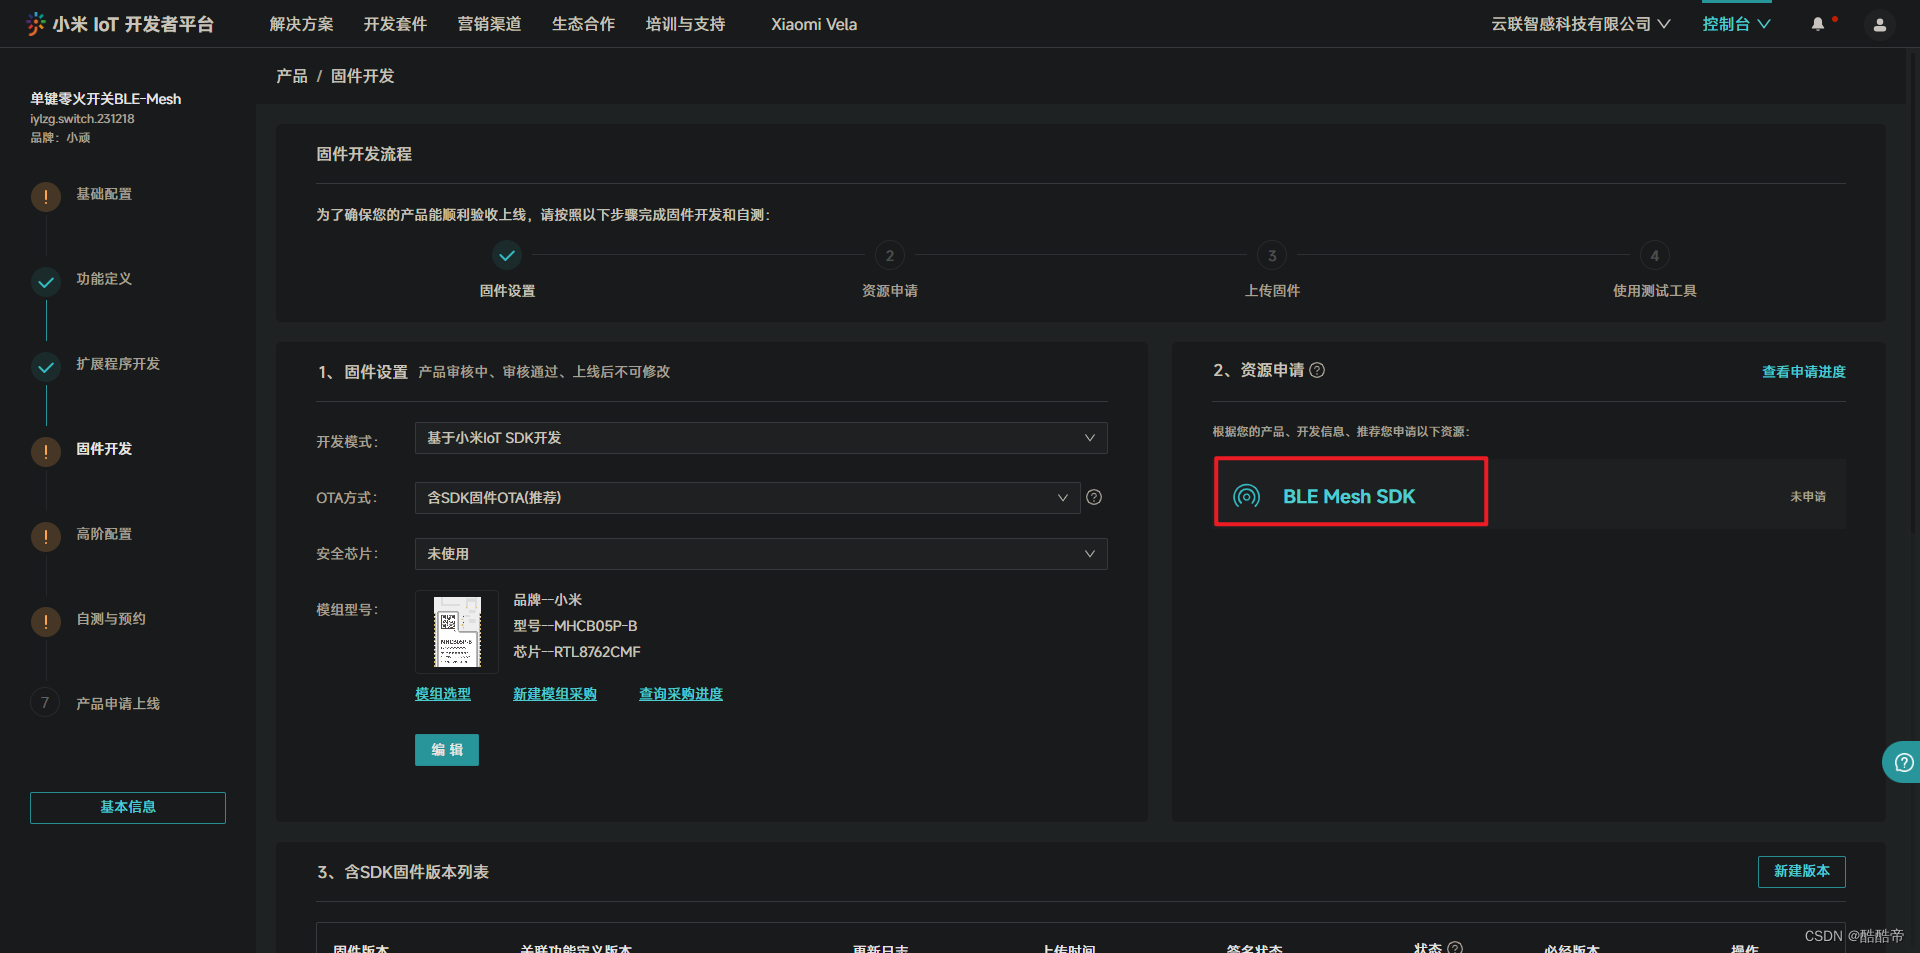The width and height of the screenshot is (1920, 953).
Task: Click the OTA方式 help question icon
Action: [x=1094, y=497]
